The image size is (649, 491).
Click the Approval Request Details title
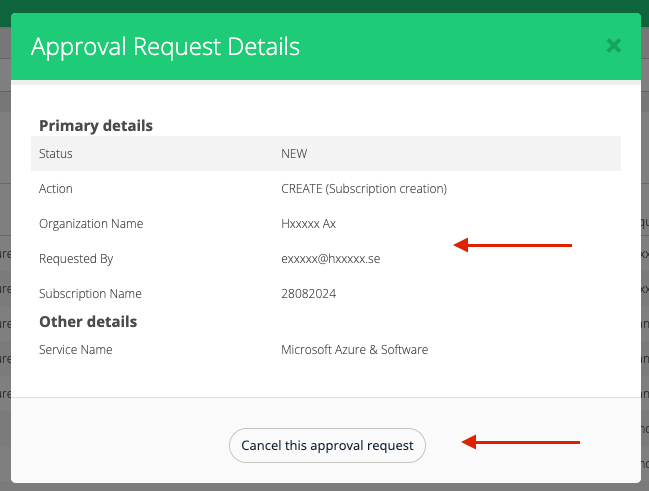165,46
